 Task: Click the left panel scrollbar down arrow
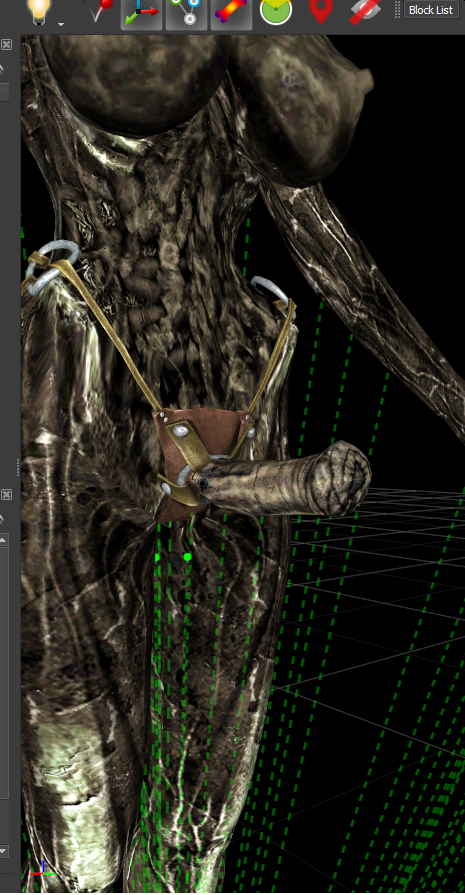click(x=3, y=851)
